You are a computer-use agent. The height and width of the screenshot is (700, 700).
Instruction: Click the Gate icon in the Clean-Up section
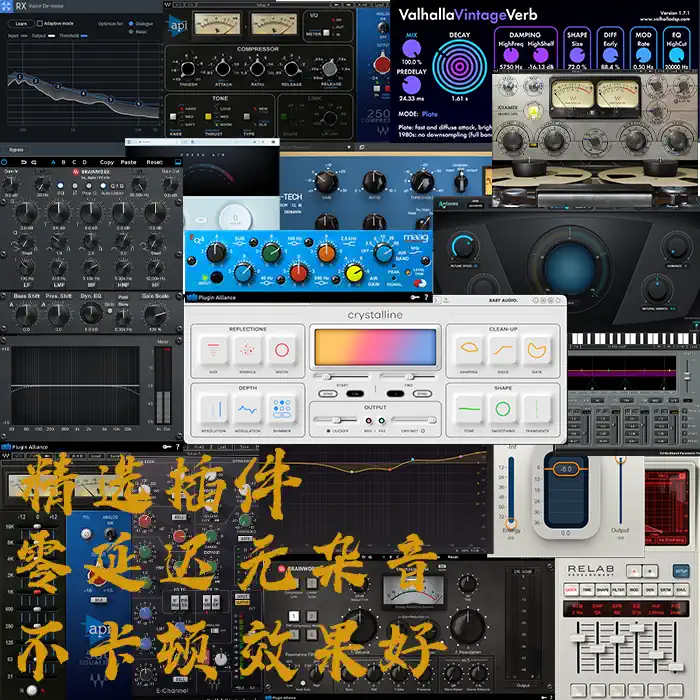click(537, 350)
